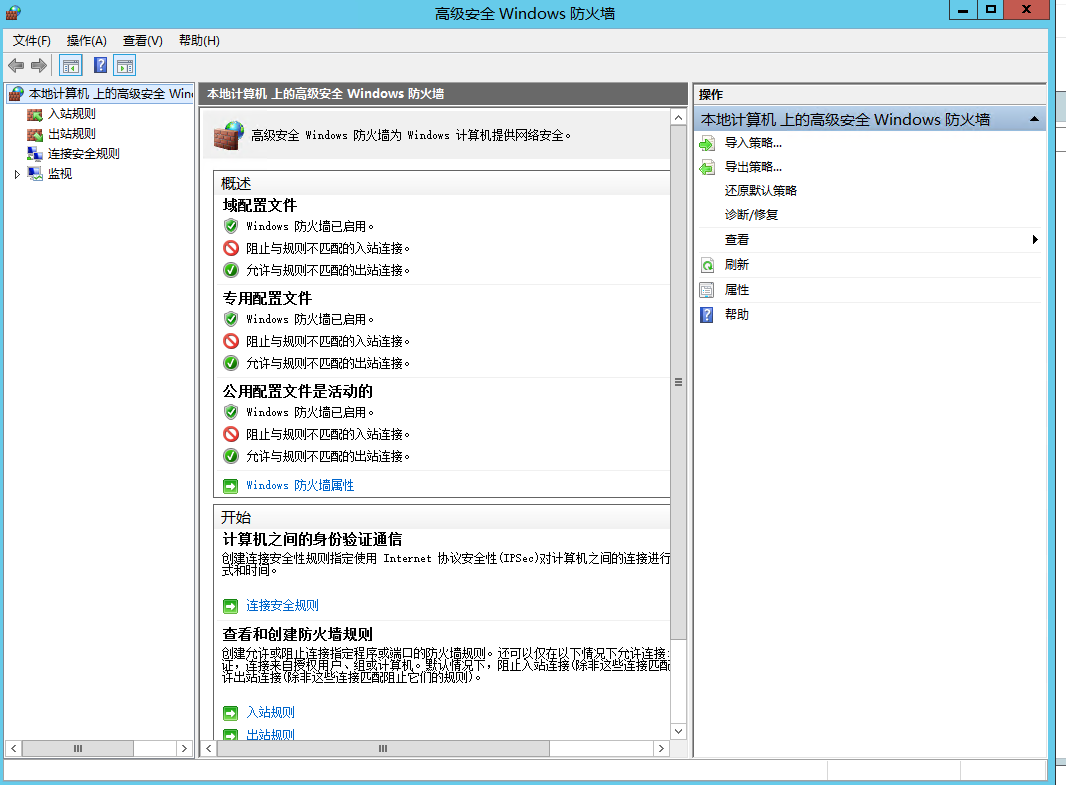The image size is (1066, 785).
Task: Click the 导入策略 green arrow icon
Action: pyautogui.click(x=707, y=143)
